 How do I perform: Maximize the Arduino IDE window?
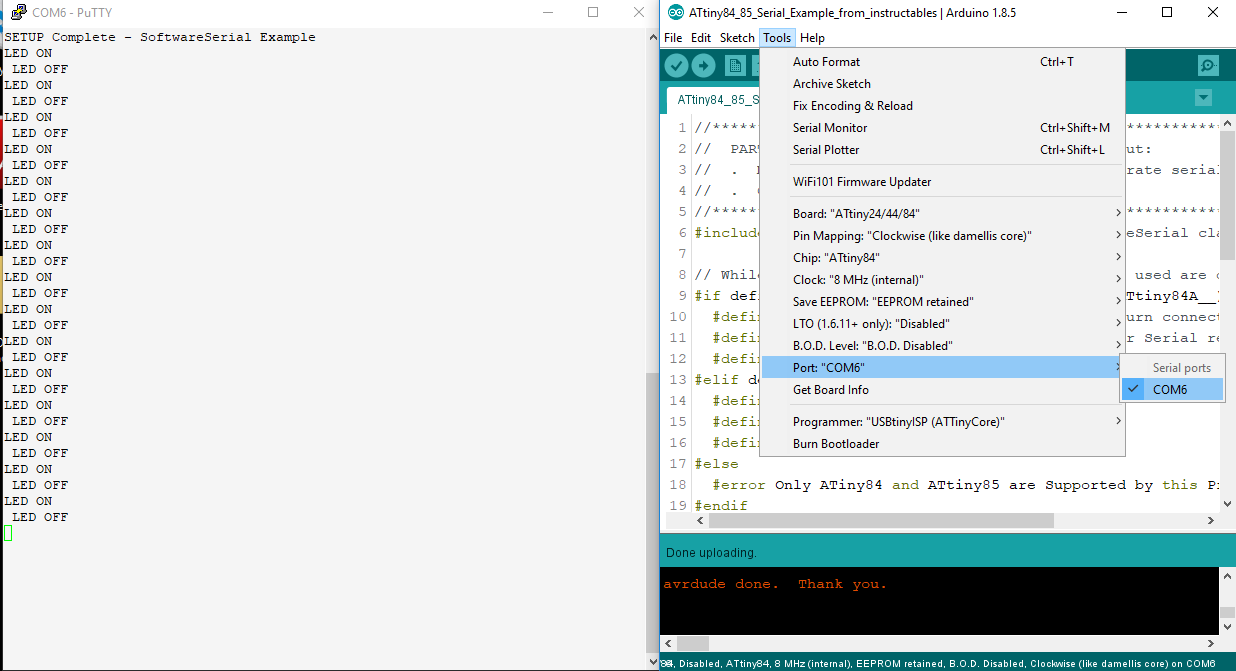tap(1167, 13)
